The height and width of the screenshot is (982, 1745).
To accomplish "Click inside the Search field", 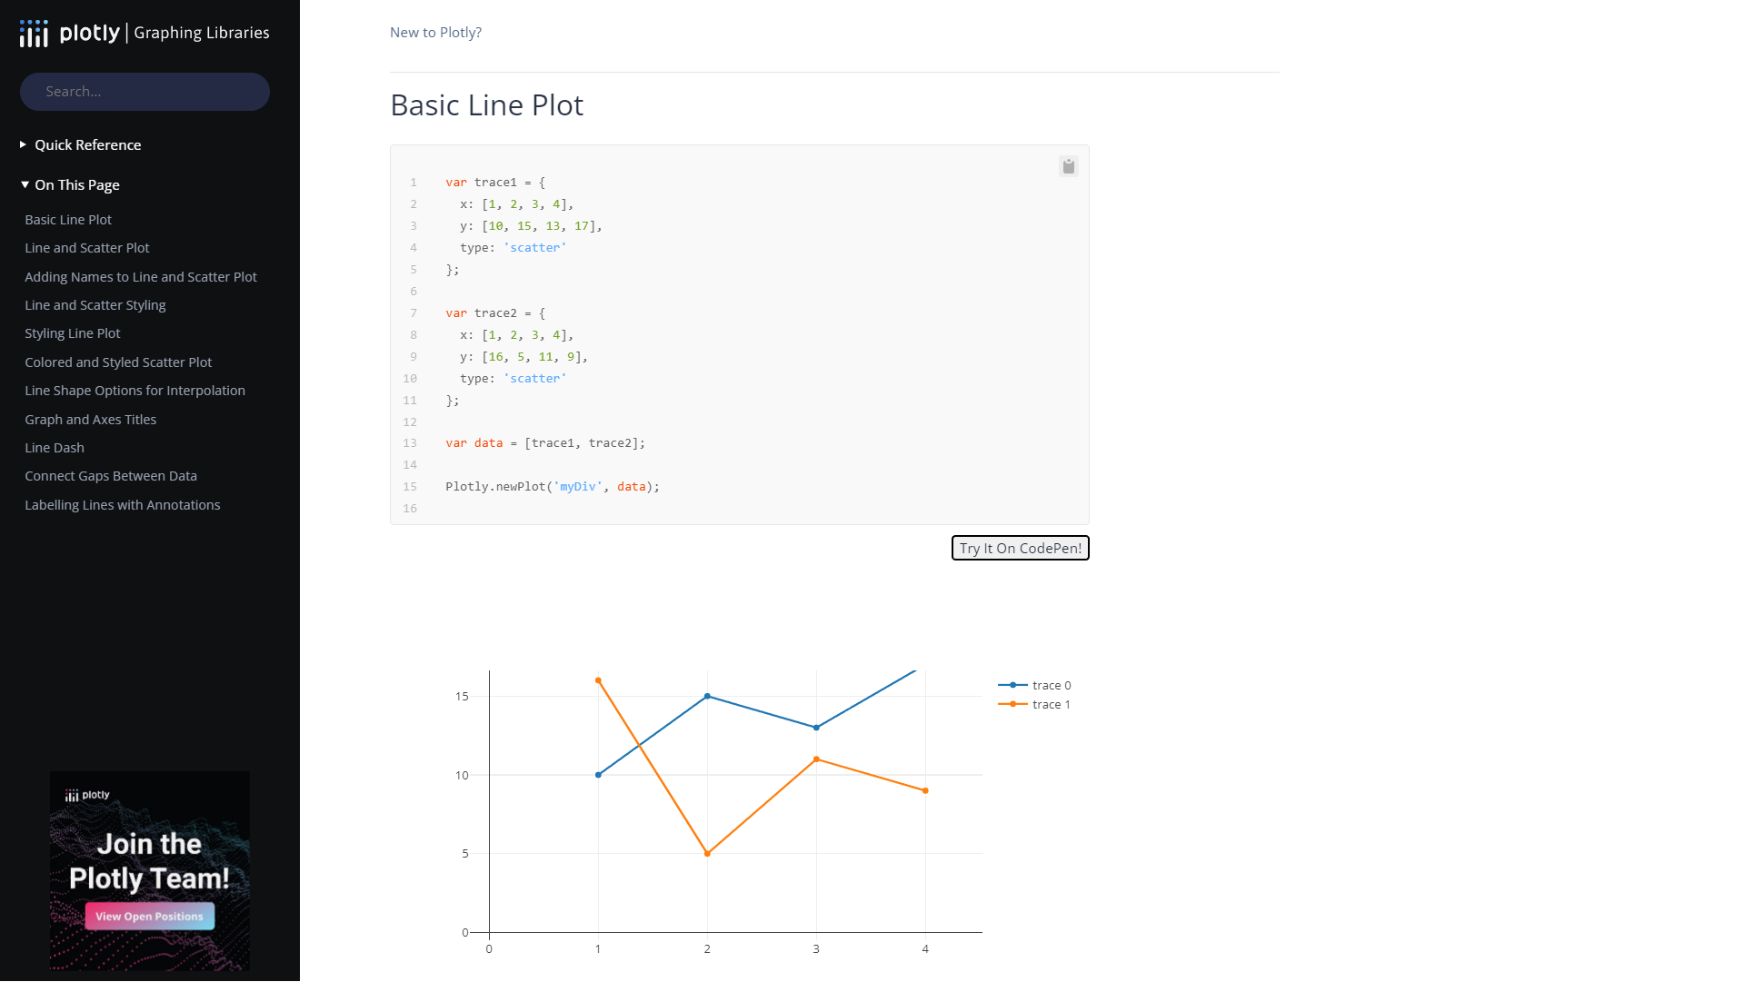I will 144,91.
